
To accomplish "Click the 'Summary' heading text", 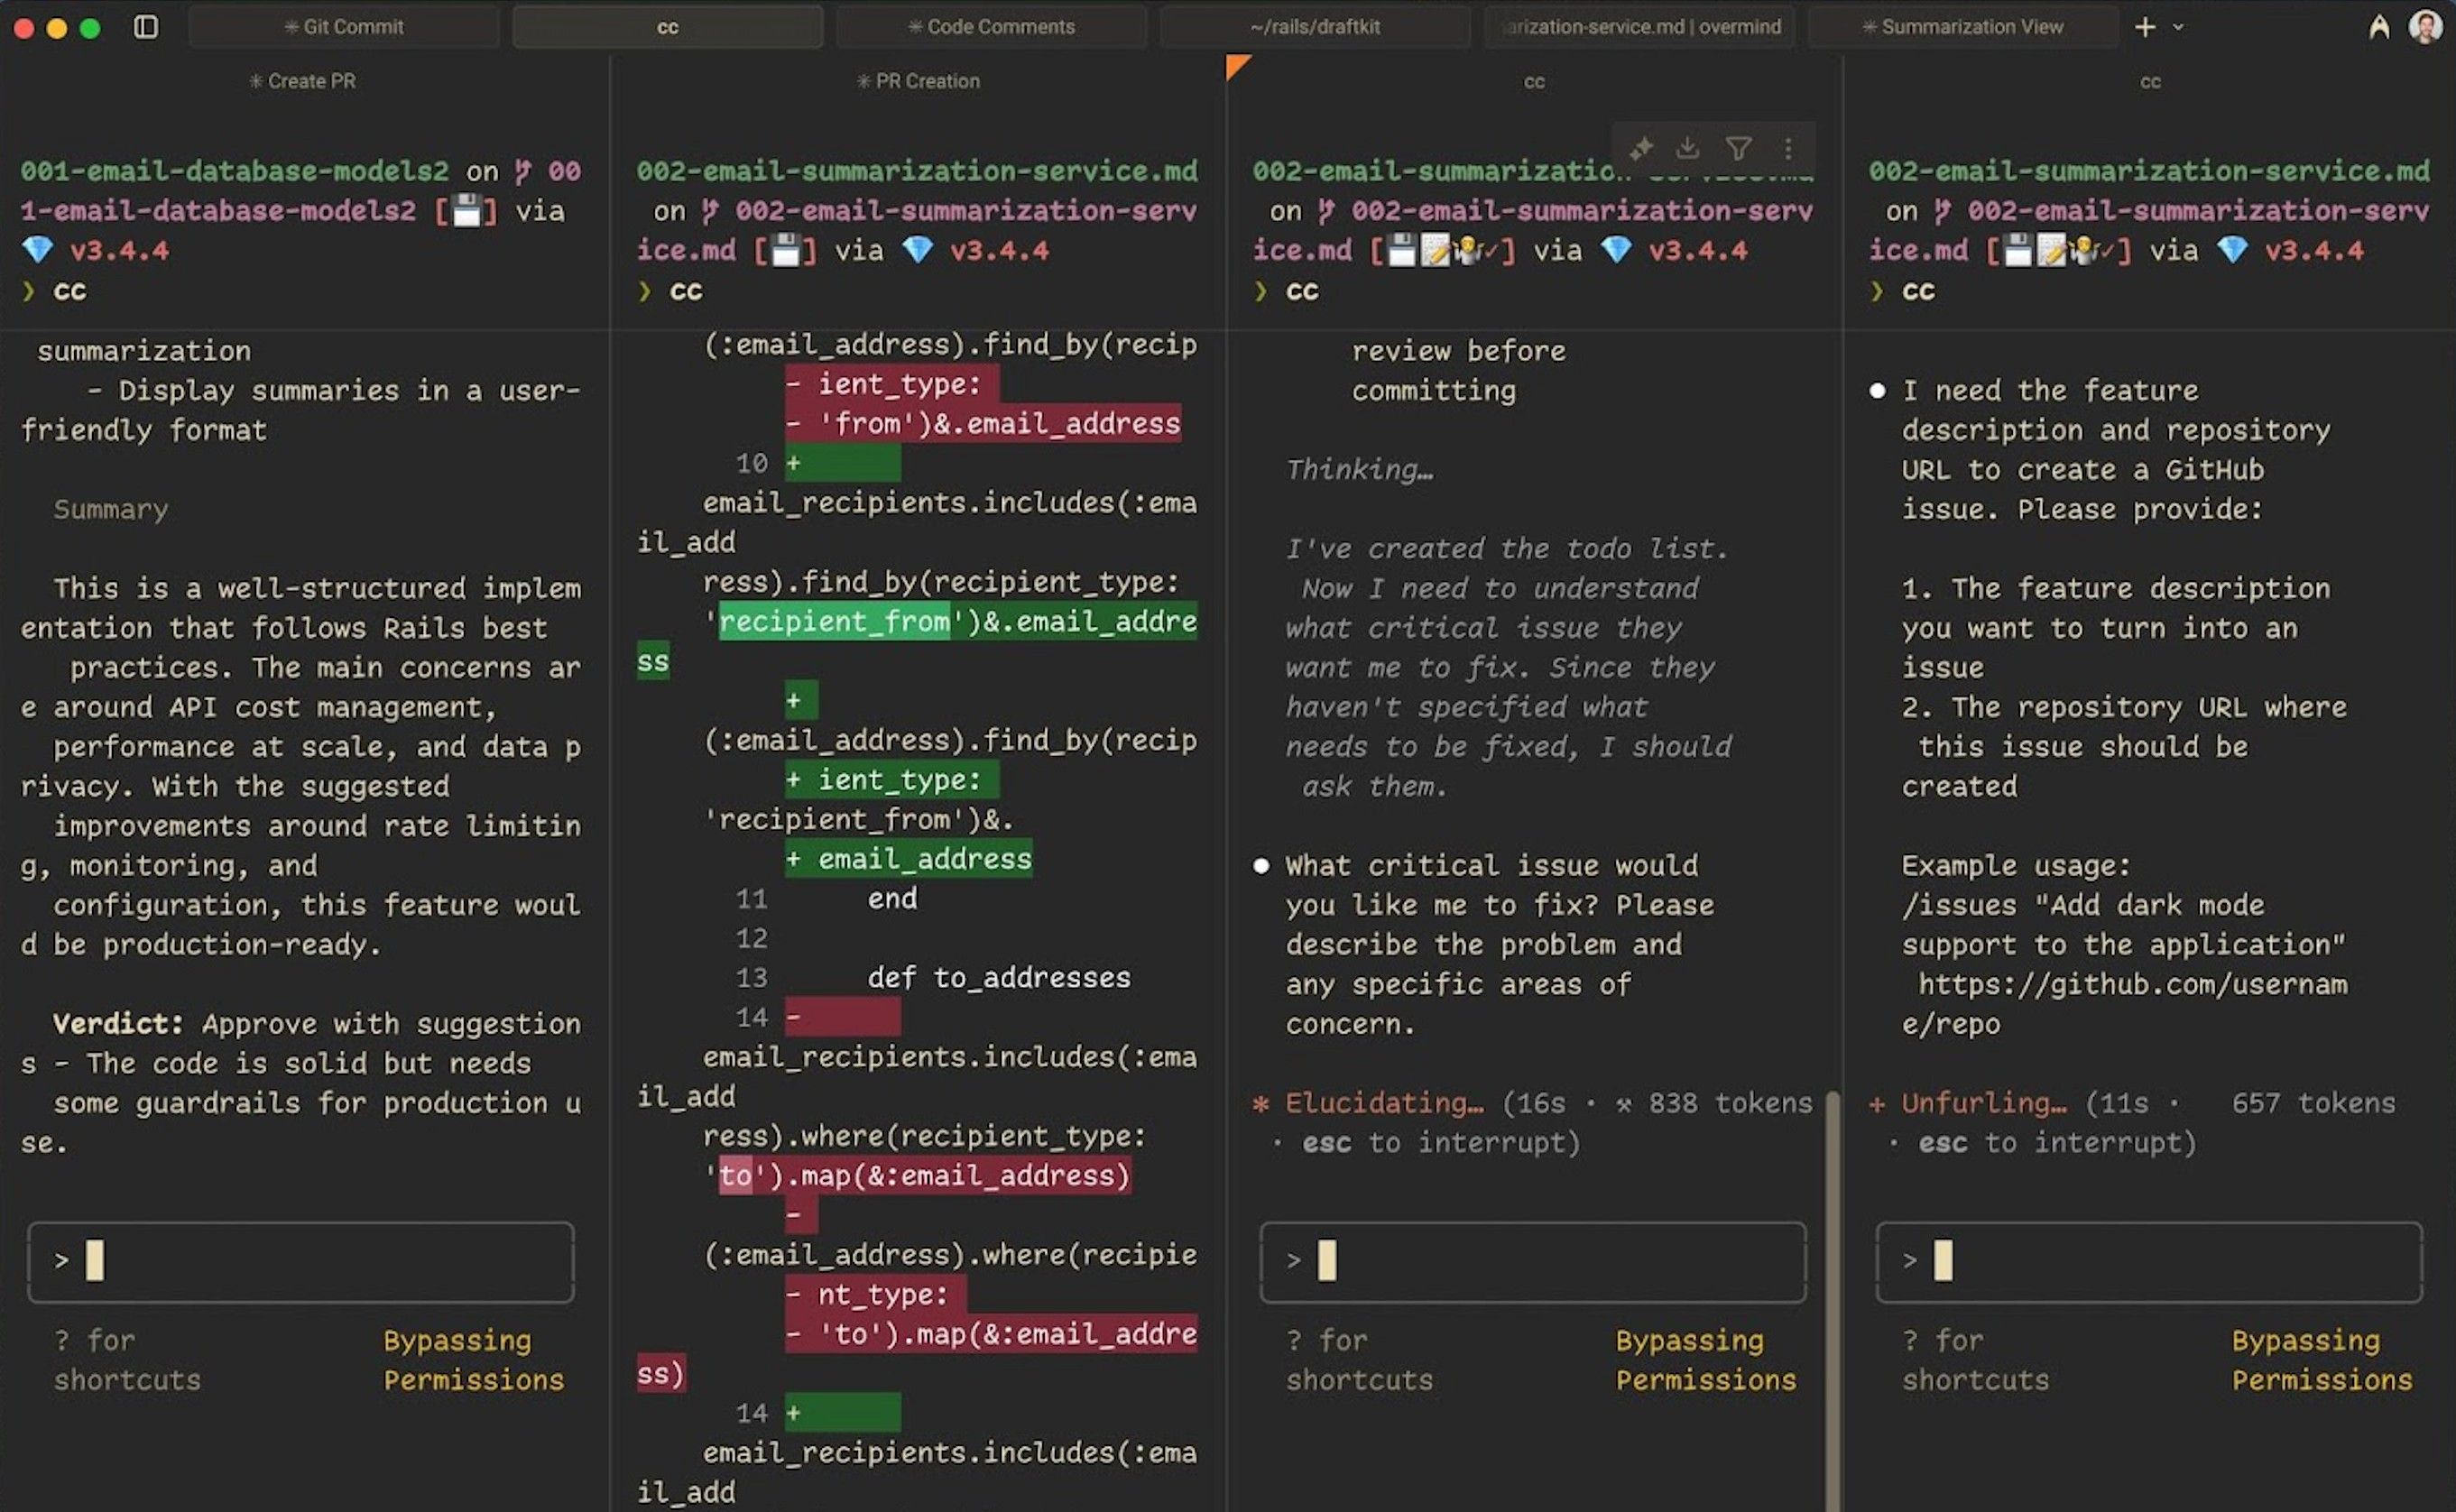I will (111, 510).
